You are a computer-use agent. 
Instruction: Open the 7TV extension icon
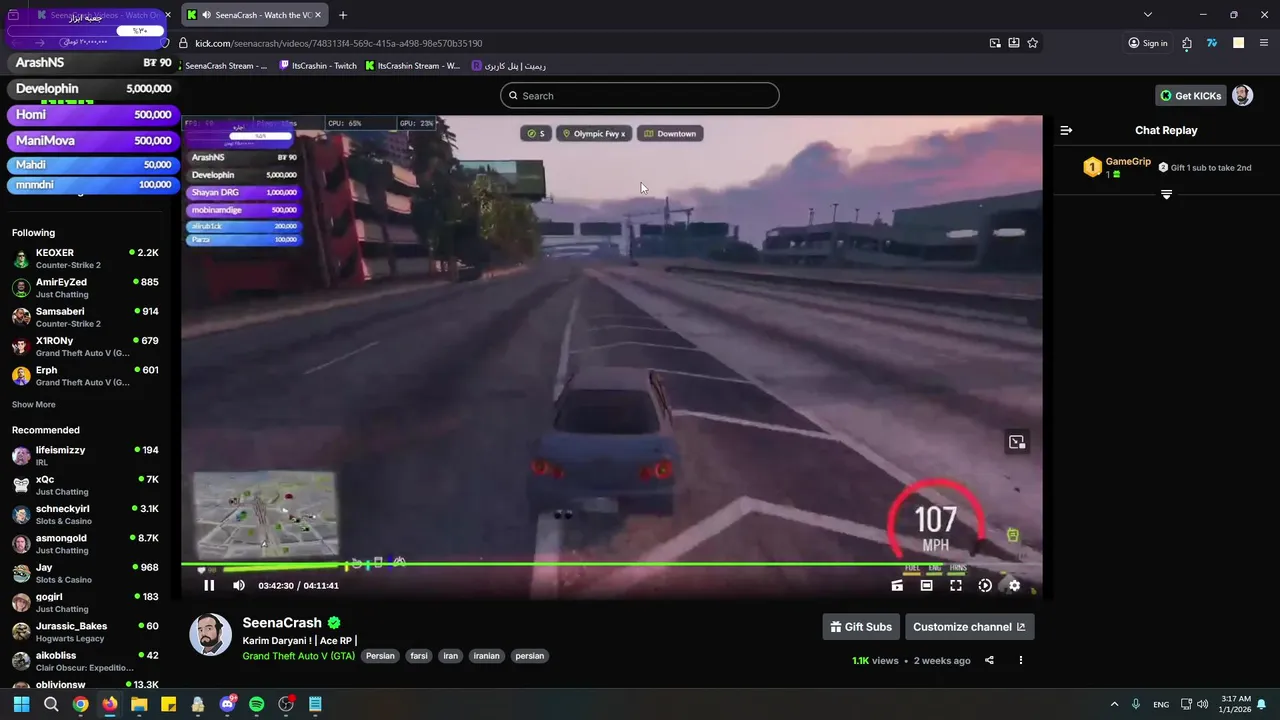(x=1212, y=43)
